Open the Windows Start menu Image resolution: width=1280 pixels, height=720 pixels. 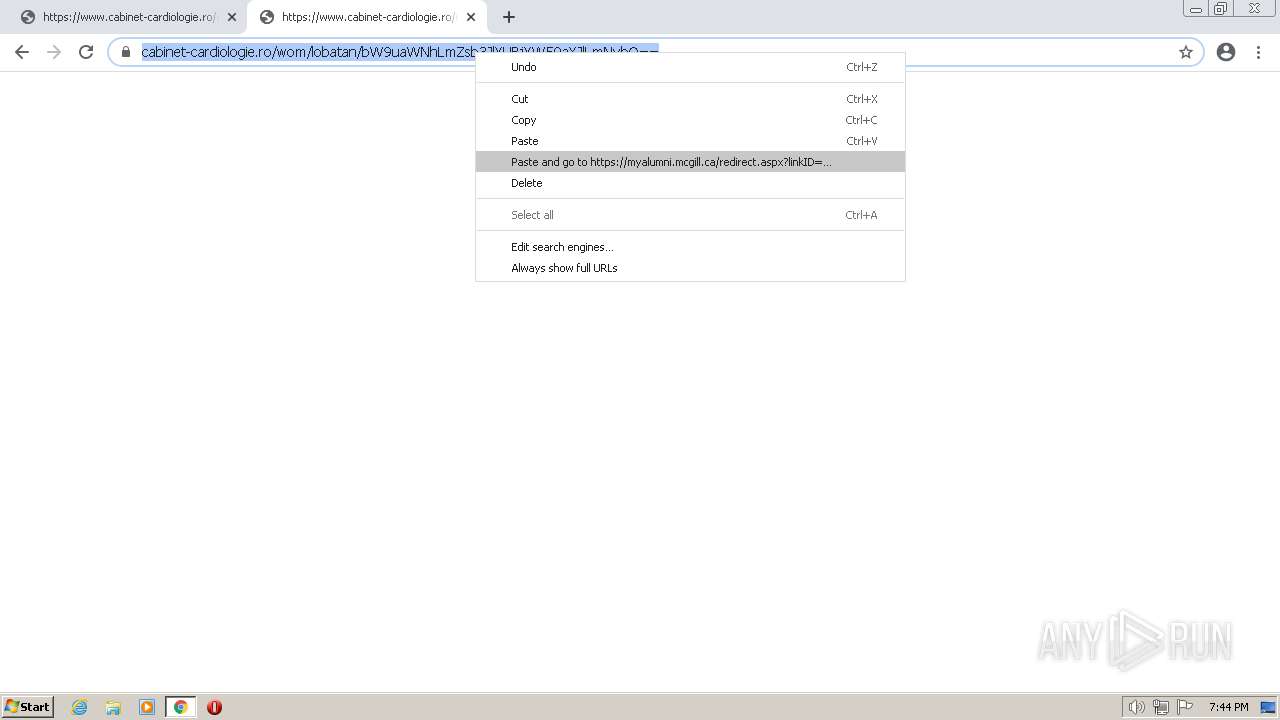[x=28, y=706]
